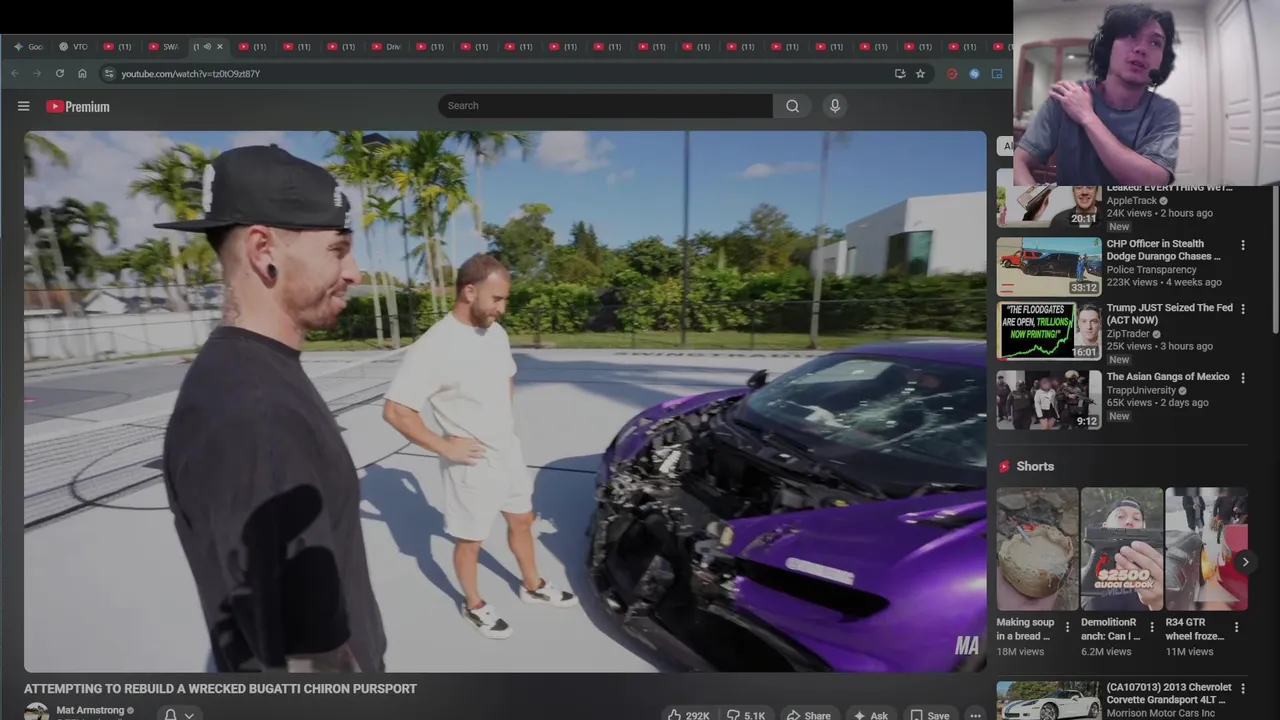Viewport: 1280px width, 720px height.
Task: Open options for R34 GTR Short
Action: pos(1236,628)
